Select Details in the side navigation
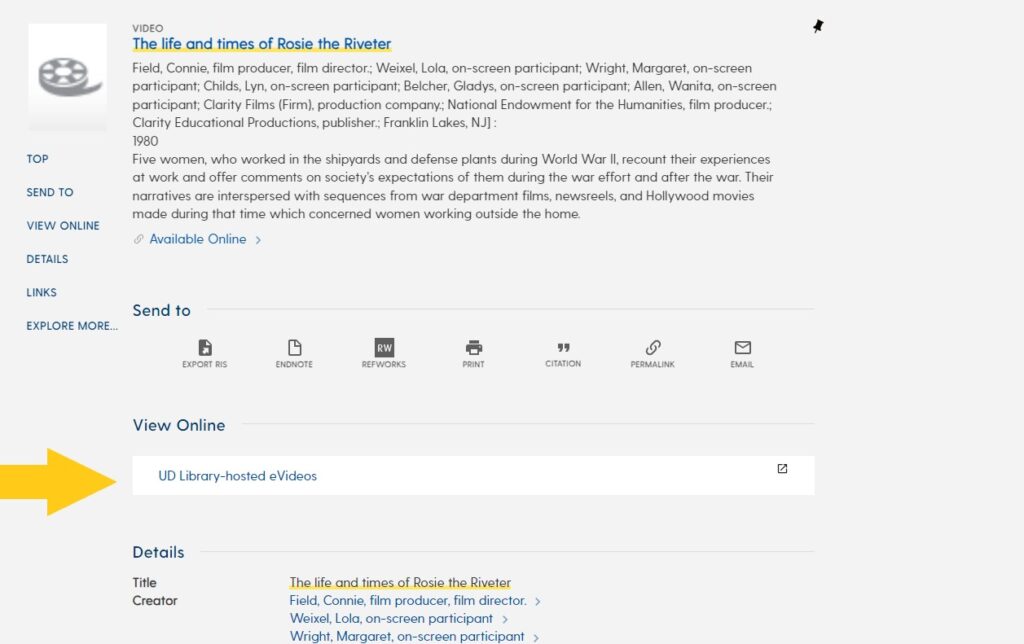Screen dimensions: 1024x644 [x=47, y=259]
